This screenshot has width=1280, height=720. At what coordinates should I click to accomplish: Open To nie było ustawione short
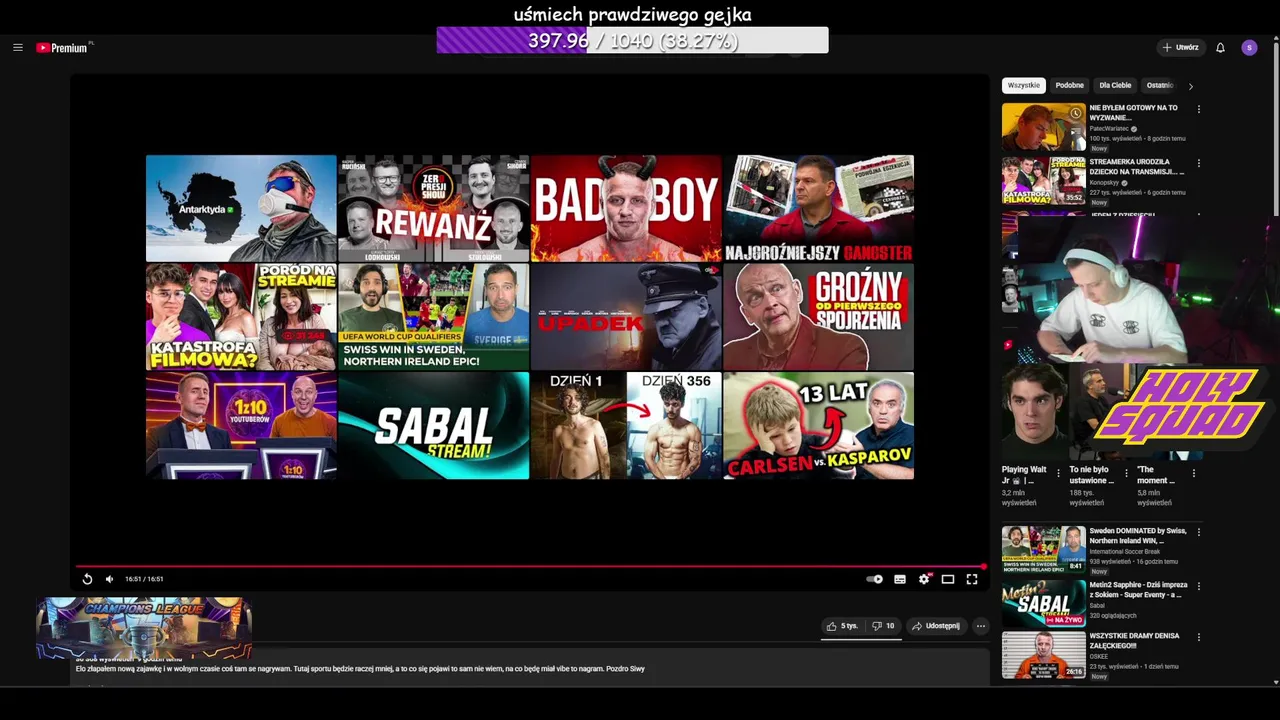[x=1090, y=475]
